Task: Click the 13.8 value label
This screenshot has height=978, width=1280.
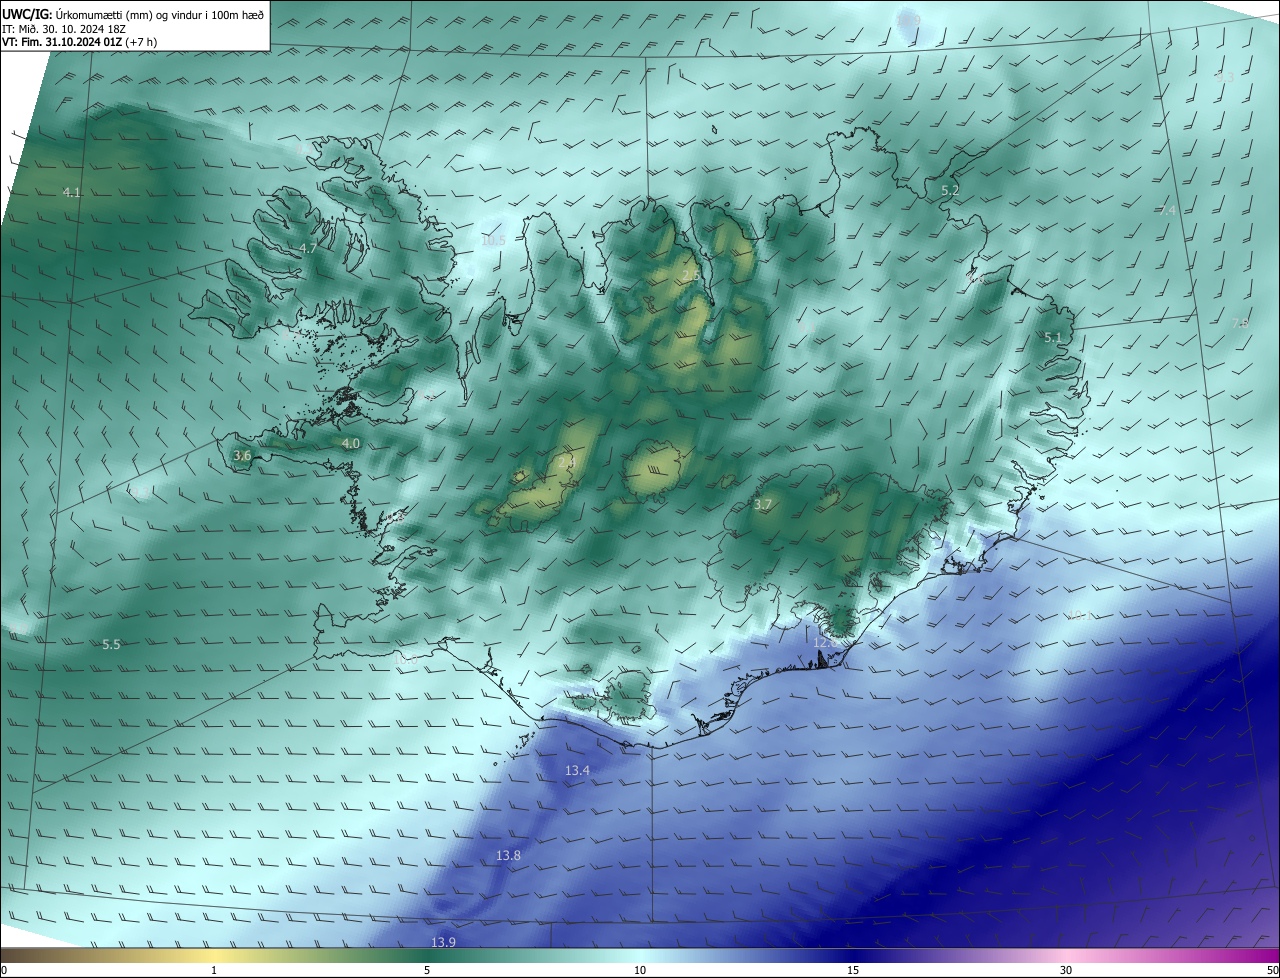Action: 509,856
